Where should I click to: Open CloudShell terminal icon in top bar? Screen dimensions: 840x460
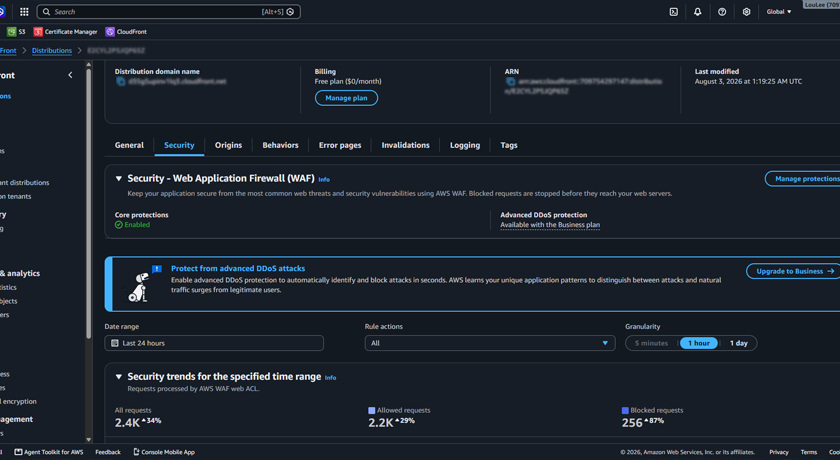point(674,12)
